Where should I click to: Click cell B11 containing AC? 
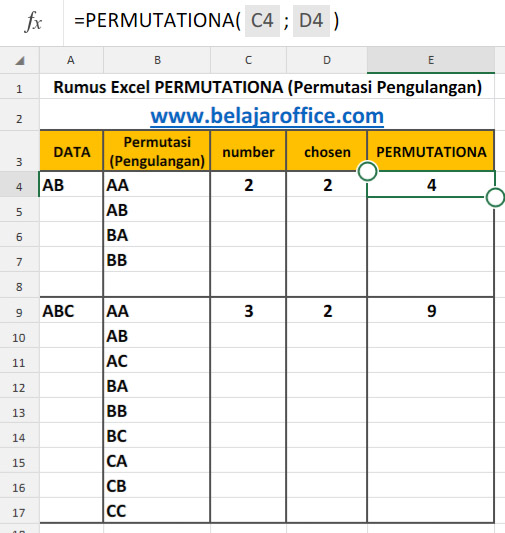[x=157, y=360]
